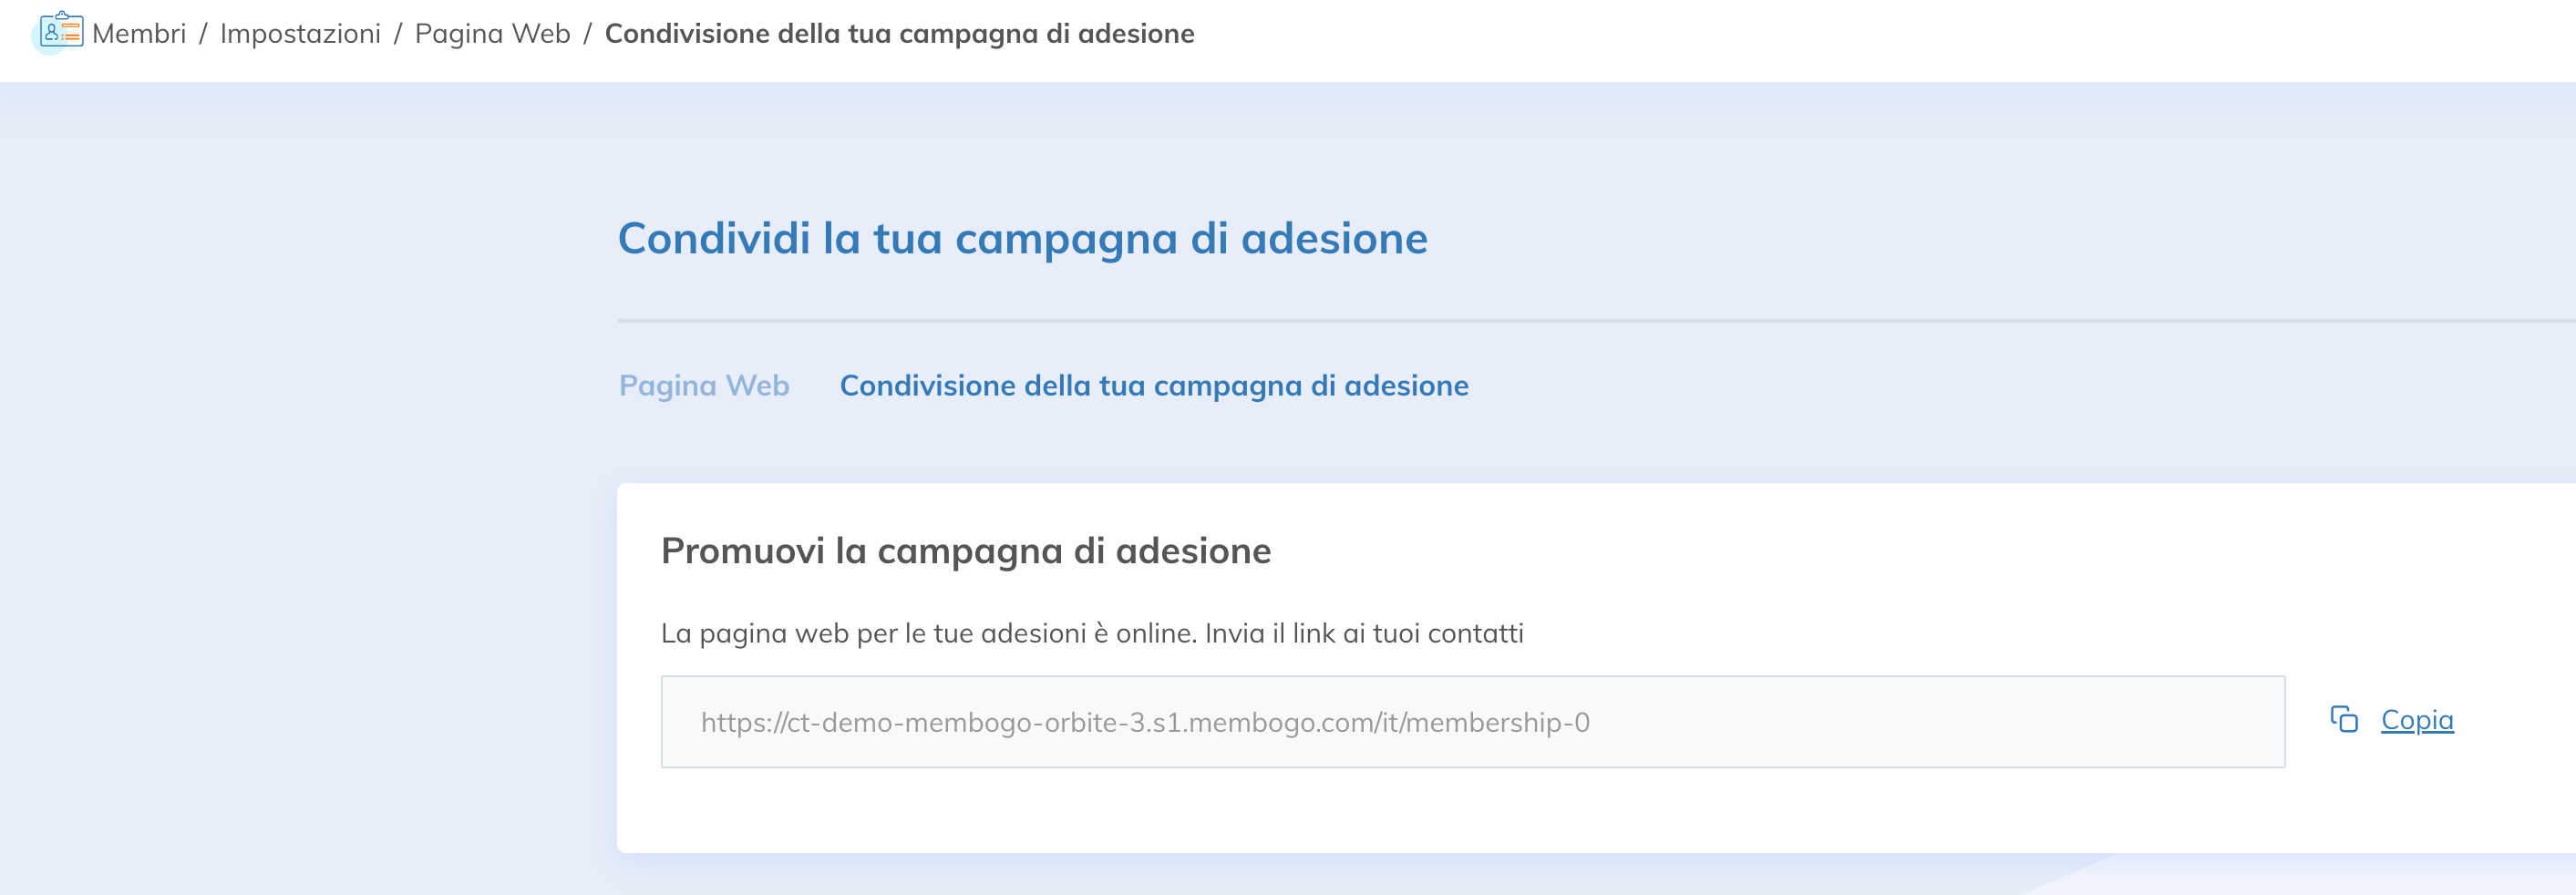This screenshot has height=895, width=2576.
Task: Click the empty blue background left of the title
Action: (300, 400)
